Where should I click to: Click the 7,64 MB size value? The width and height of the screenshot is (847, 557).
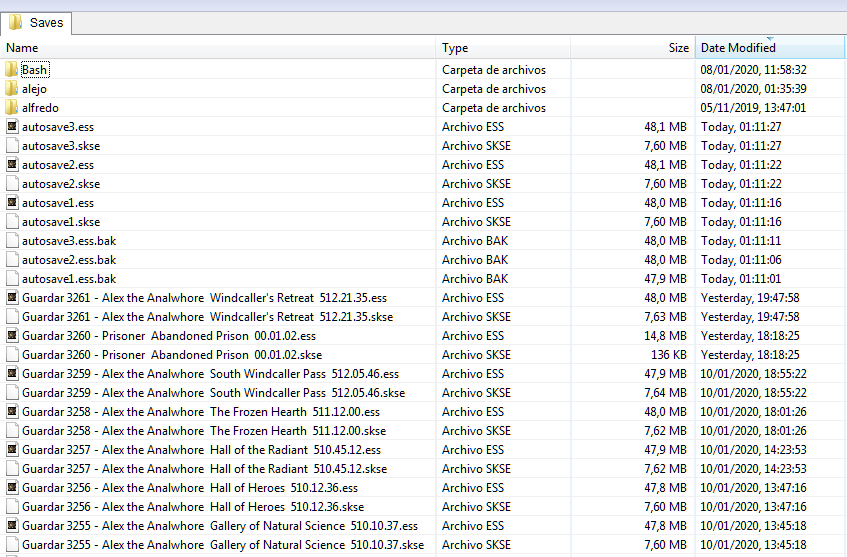[x=666, y=393]
